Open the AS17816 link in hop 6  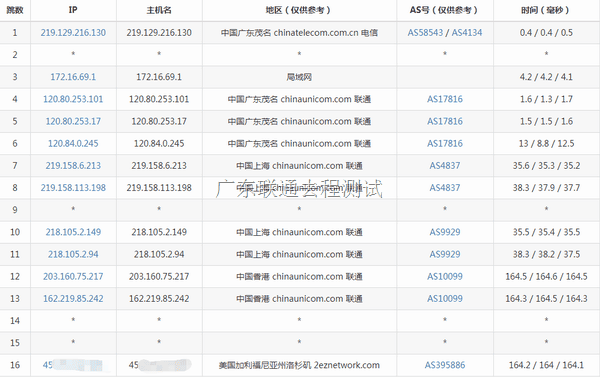(445, 143)
